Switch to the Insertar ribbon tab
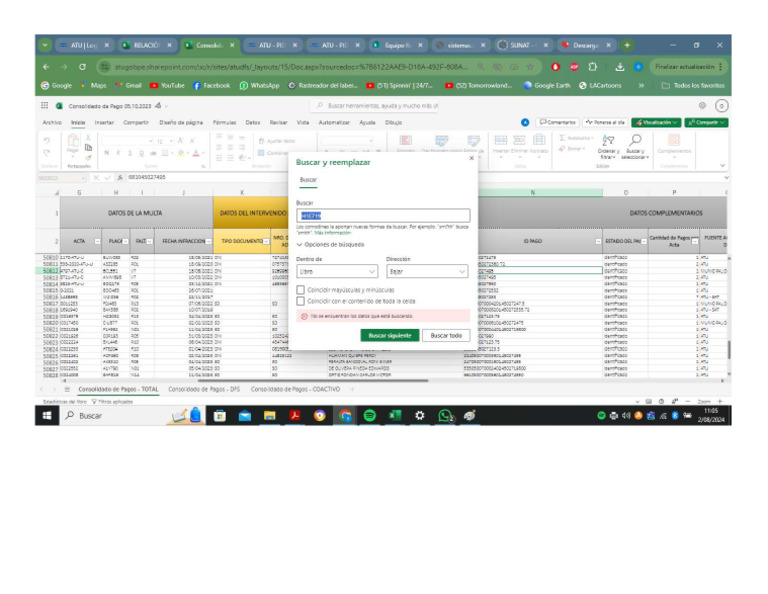The height and width of the screenshot is (594, 768). pos(104,122)
